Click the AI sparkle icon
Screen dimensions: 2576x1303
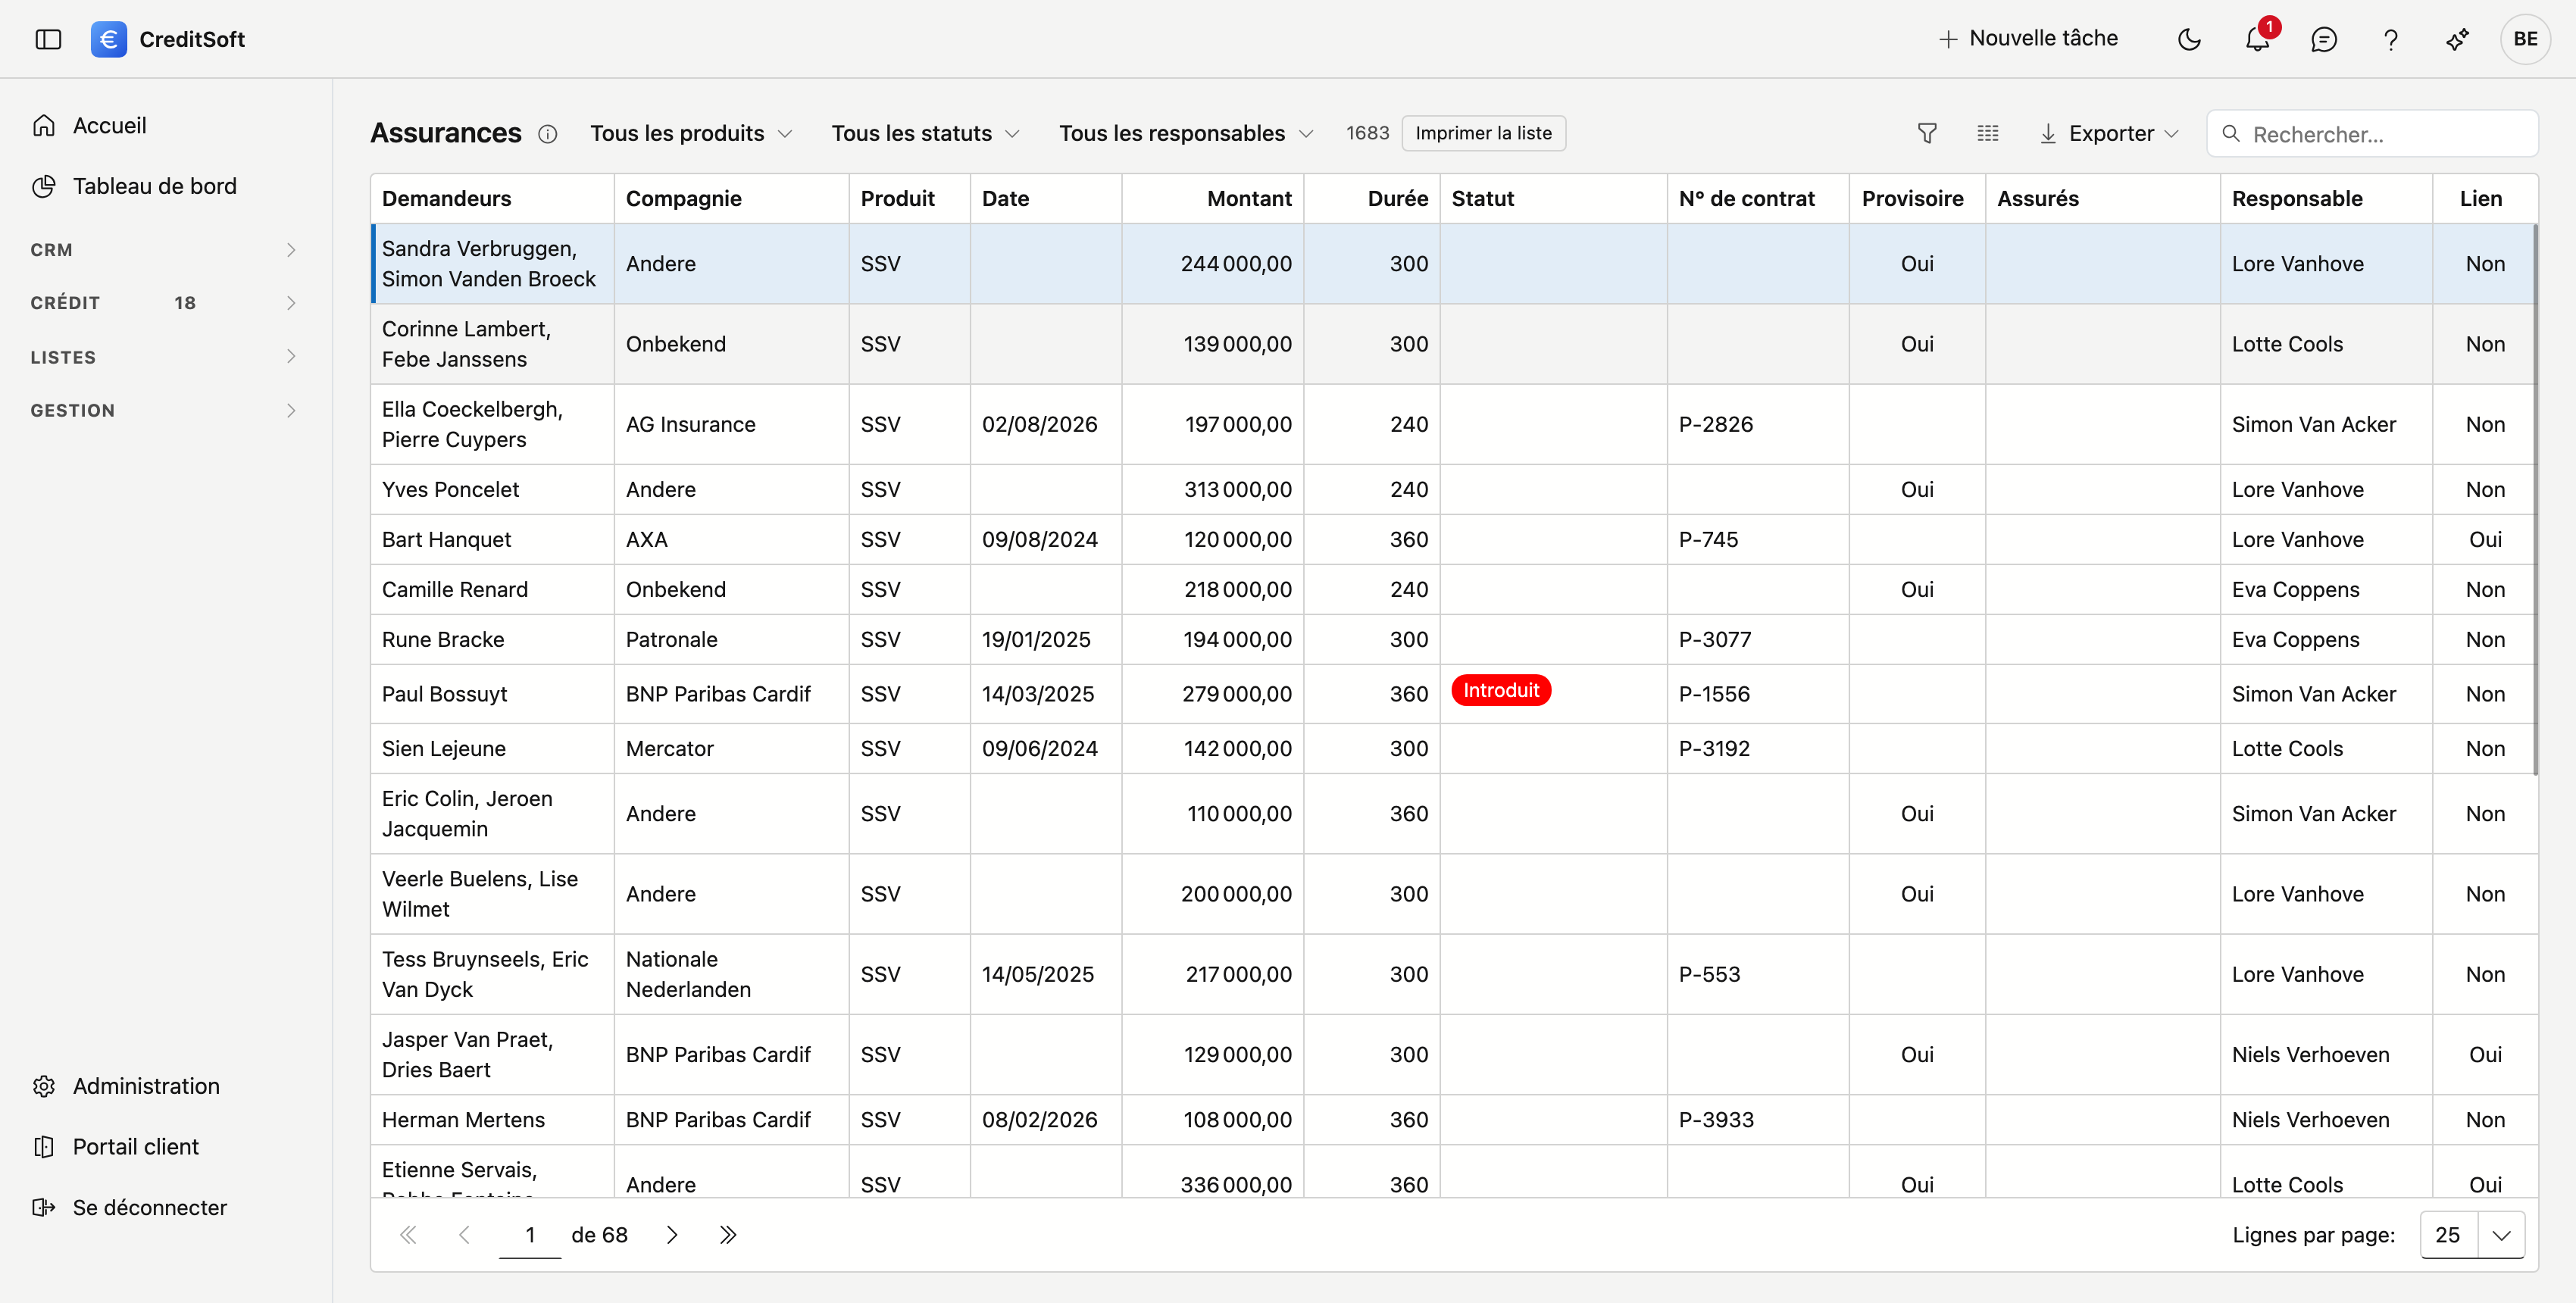coord(2457,39)
